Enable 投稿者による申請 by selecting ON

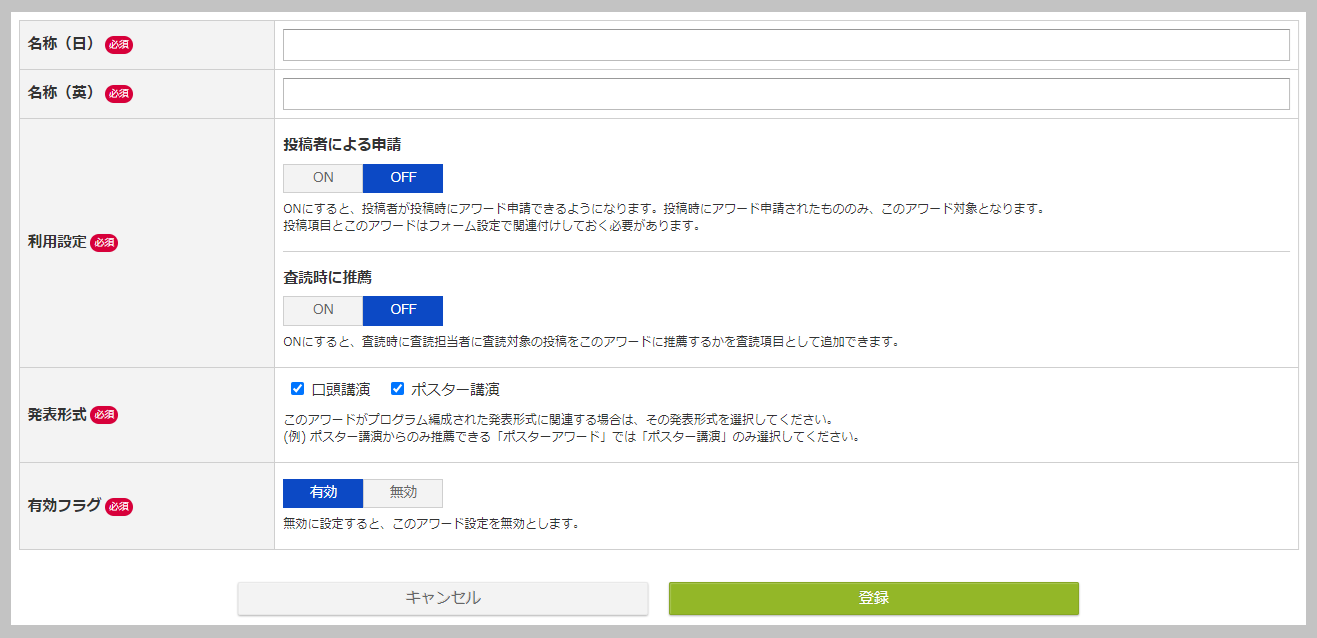[322, 176]
